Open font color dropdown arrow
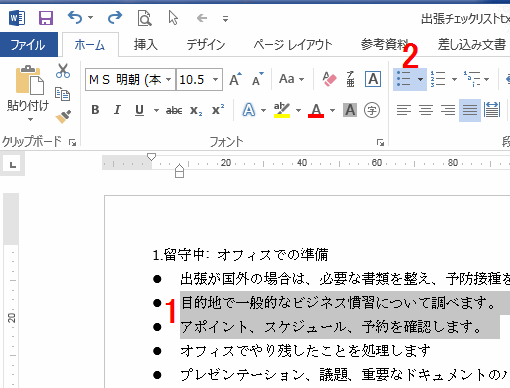 332,110
